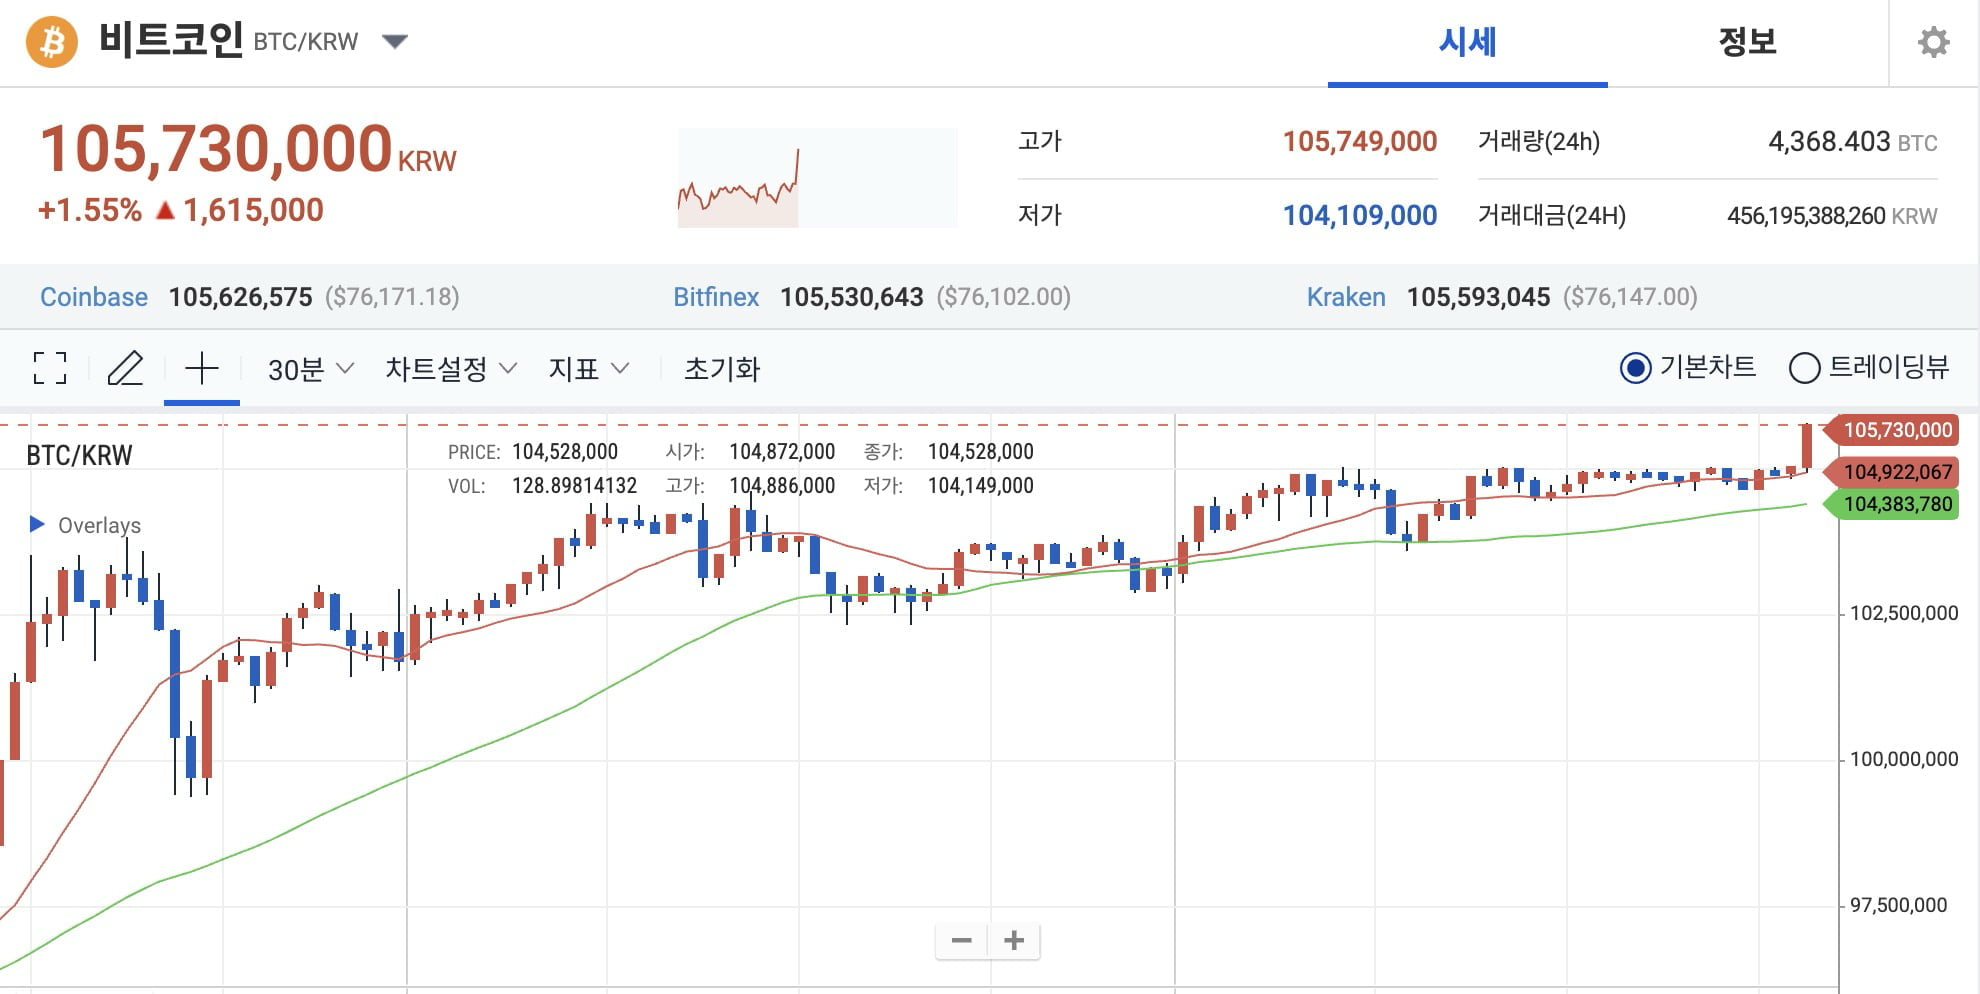Viewport: 1980px width, 994px height.
Task: Click the Bitfinex price 105,530,643
Action: pyautogui.click(x=852, y=297)
